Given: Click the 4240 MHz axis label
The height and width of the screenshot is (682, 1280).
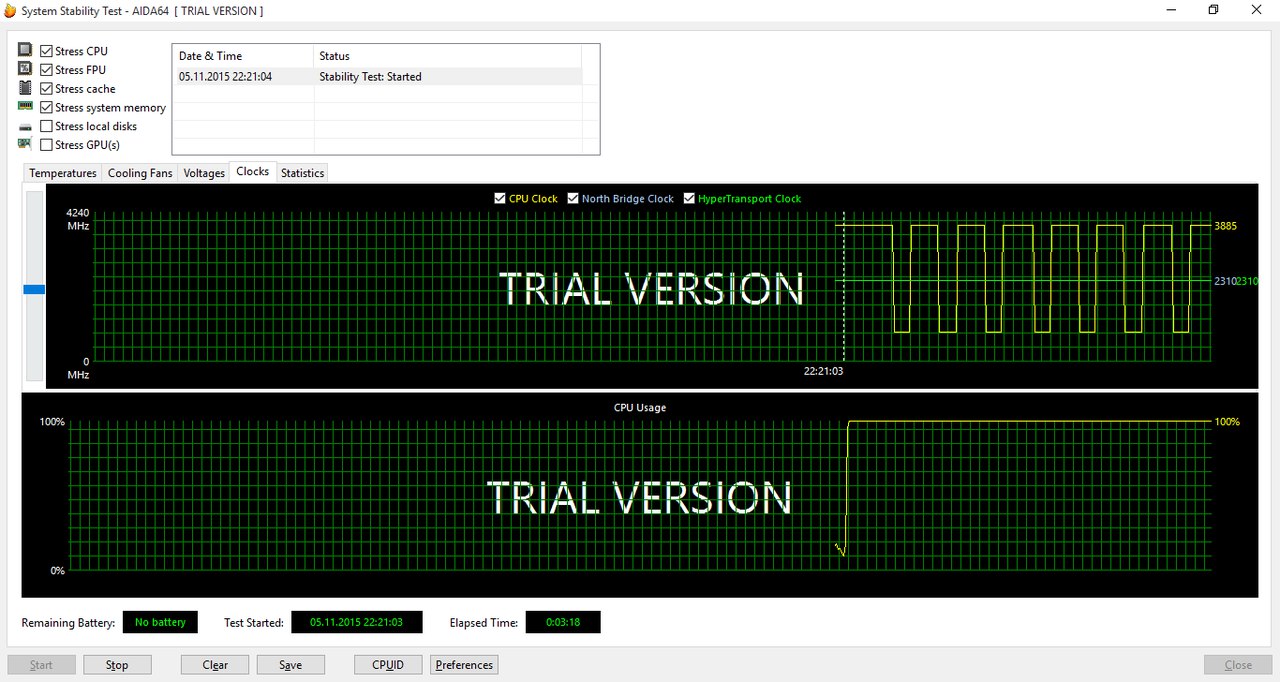Looking at the screenshot, I should point(78,213).
